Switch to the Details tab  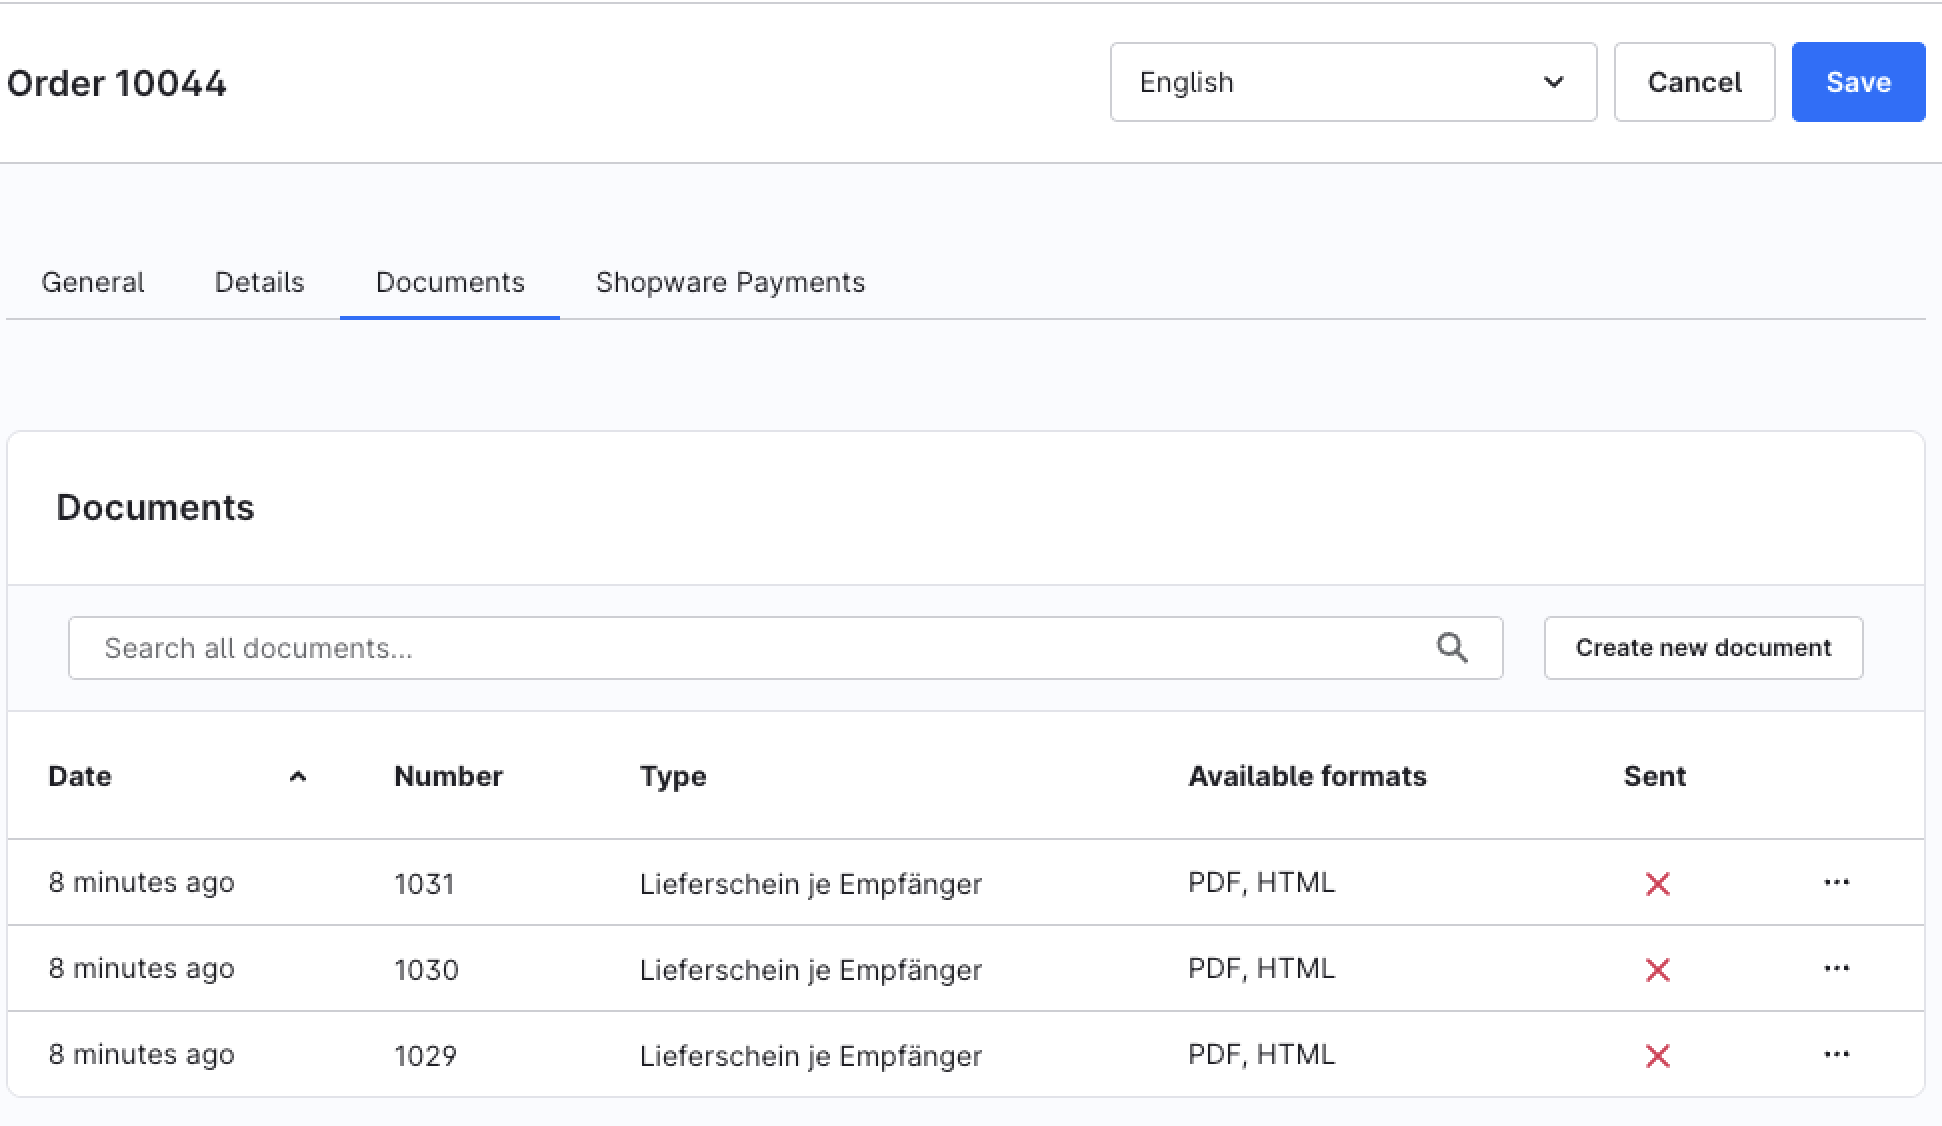pyautogui.click(x=259, y=282)
